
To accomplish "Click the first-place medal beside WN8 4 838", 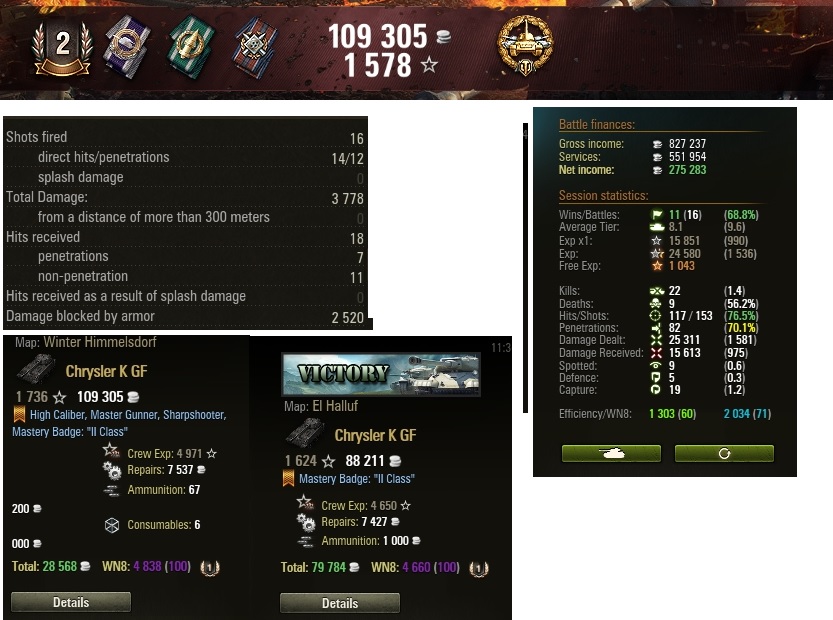I will click(210, 567).
